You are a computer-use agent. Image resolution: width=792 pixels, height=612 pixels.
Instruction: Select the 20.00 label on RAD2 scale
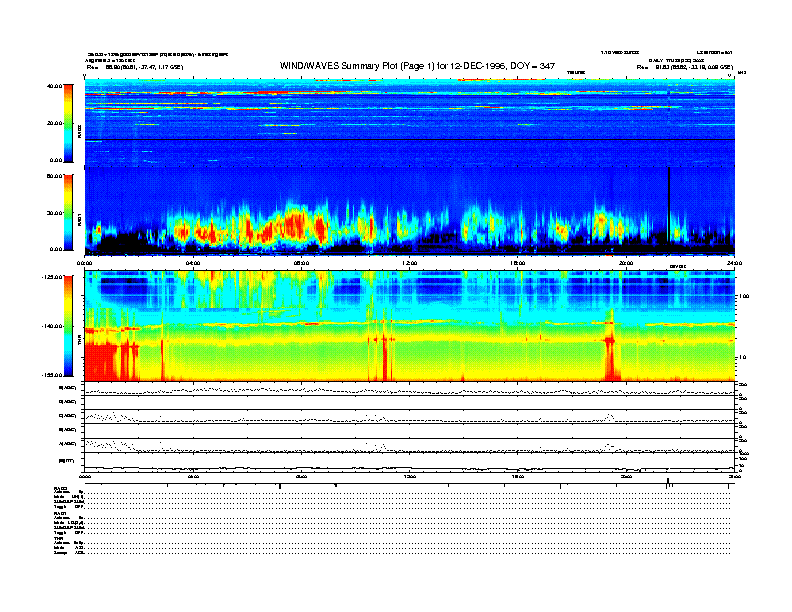point(54,123)
